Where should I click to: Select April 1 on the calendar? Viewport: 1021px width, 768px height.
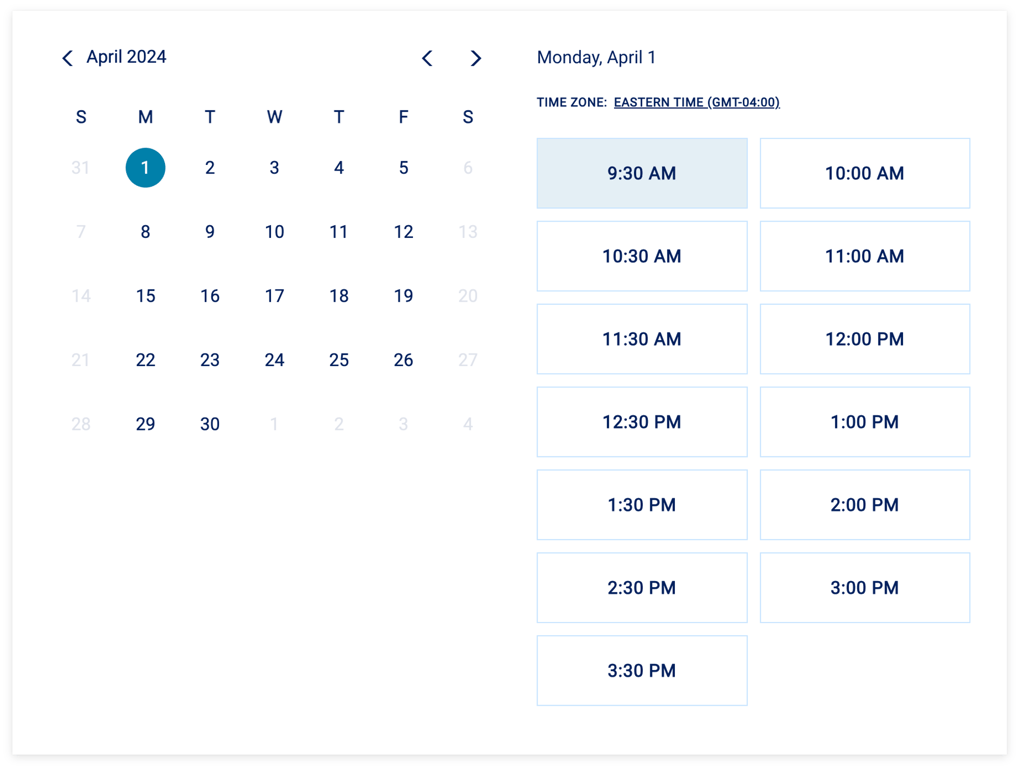coord(145,168)
